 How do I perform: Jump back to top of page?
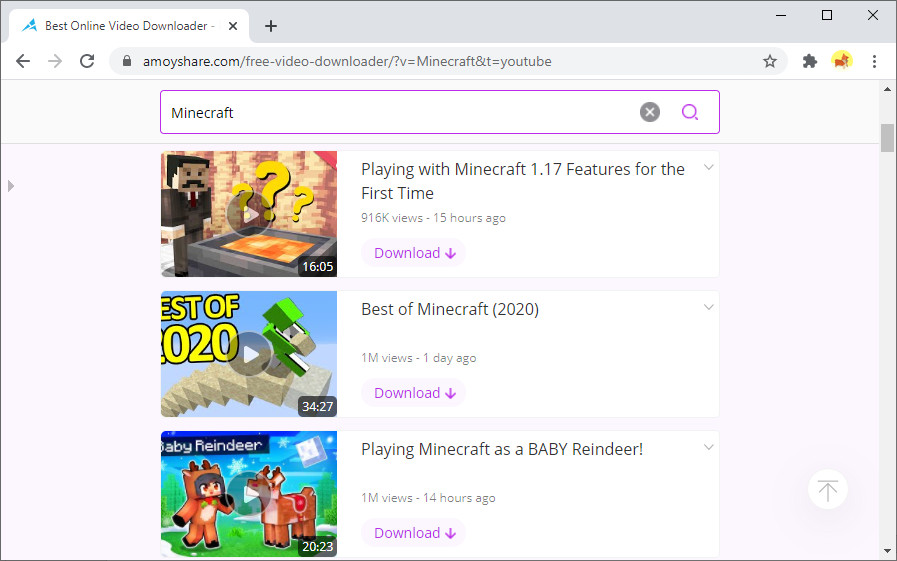tap(827, 490)
